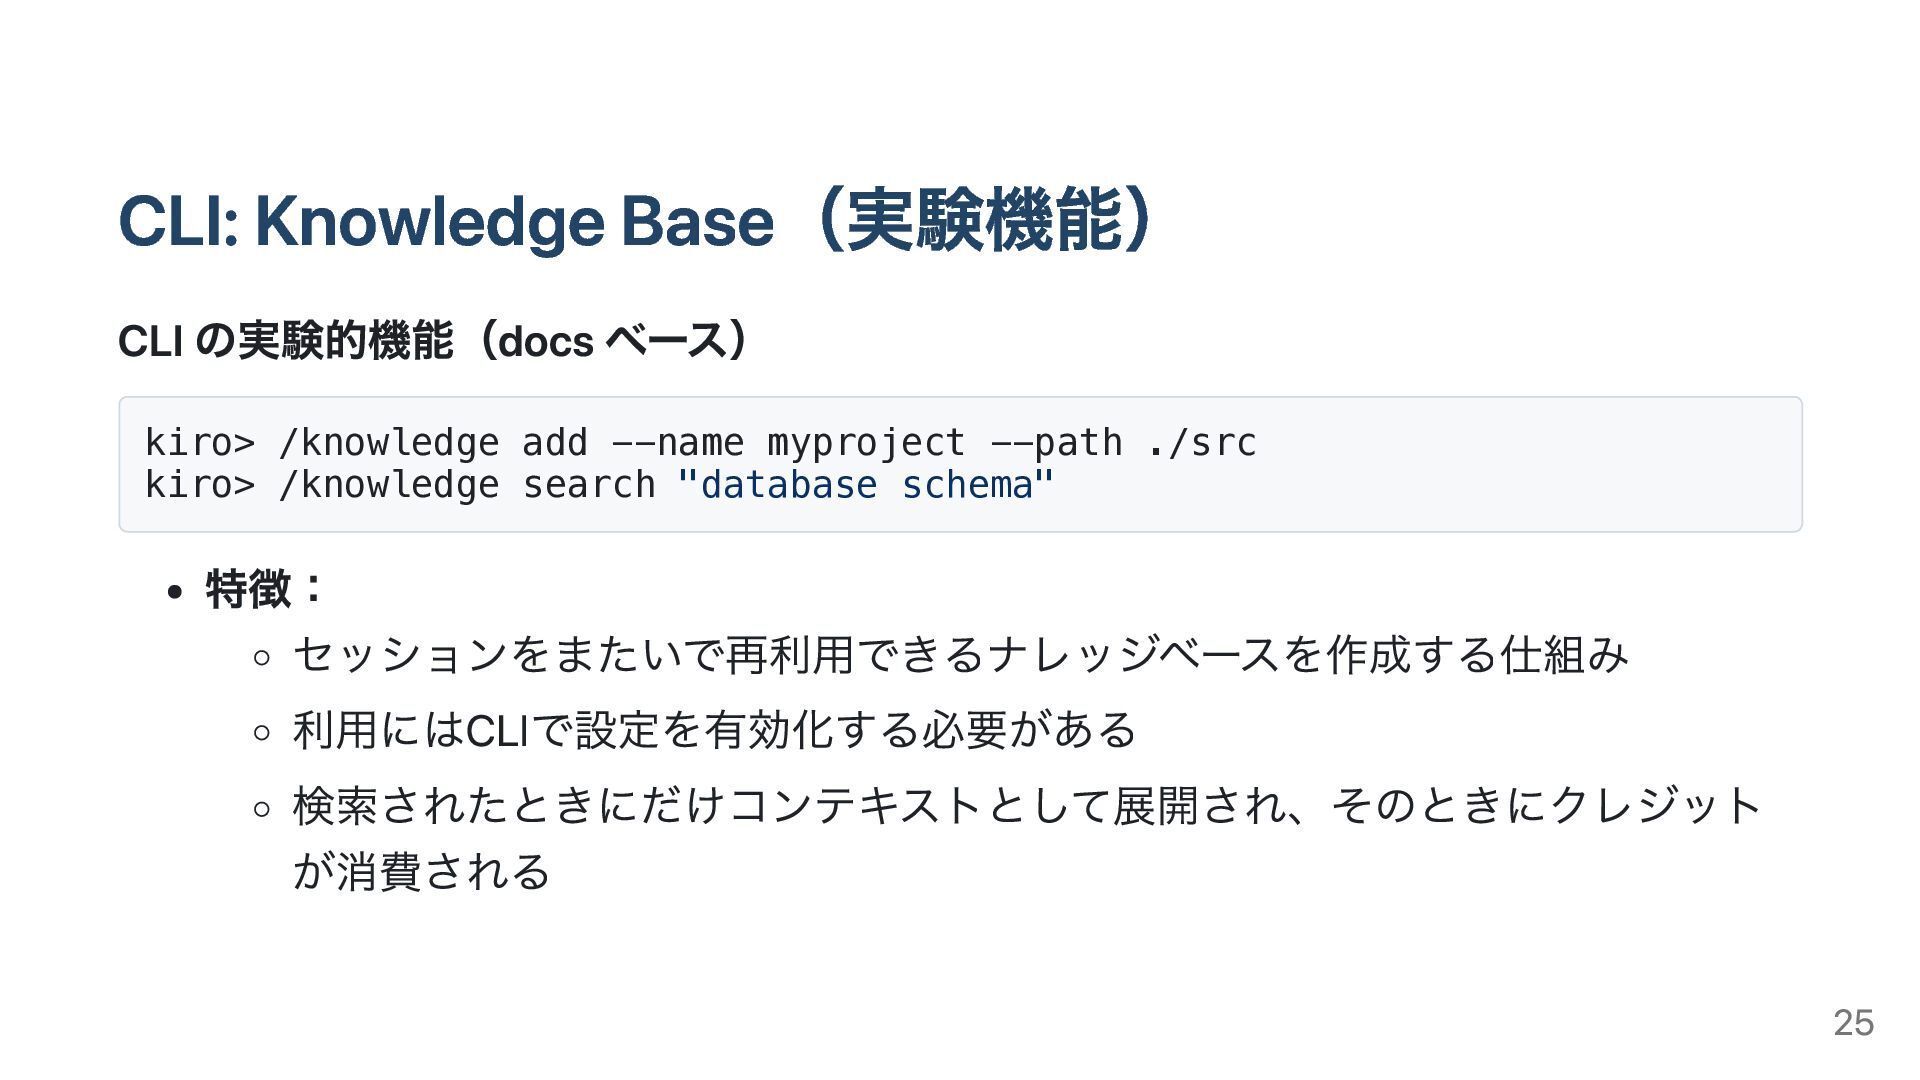Click the bullet dot before "特徴"
The height and width of the screenshot is (1080, 1920).
(x=176, y=592)
